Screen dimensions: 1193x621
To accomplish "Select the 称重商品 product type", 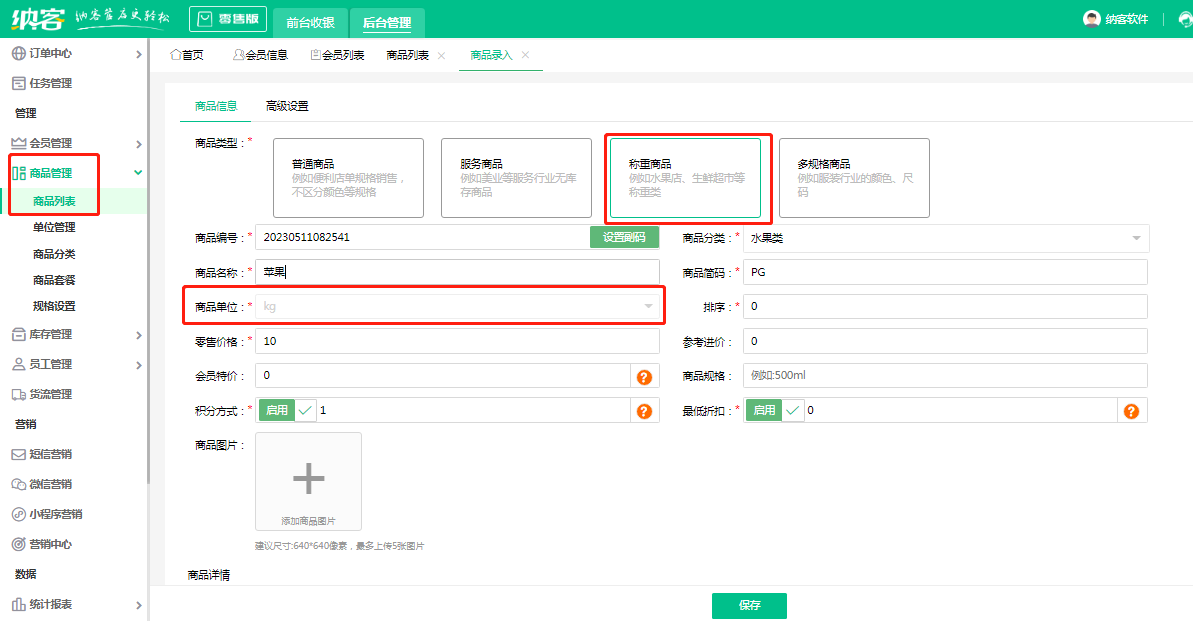I will coord(685,178).
